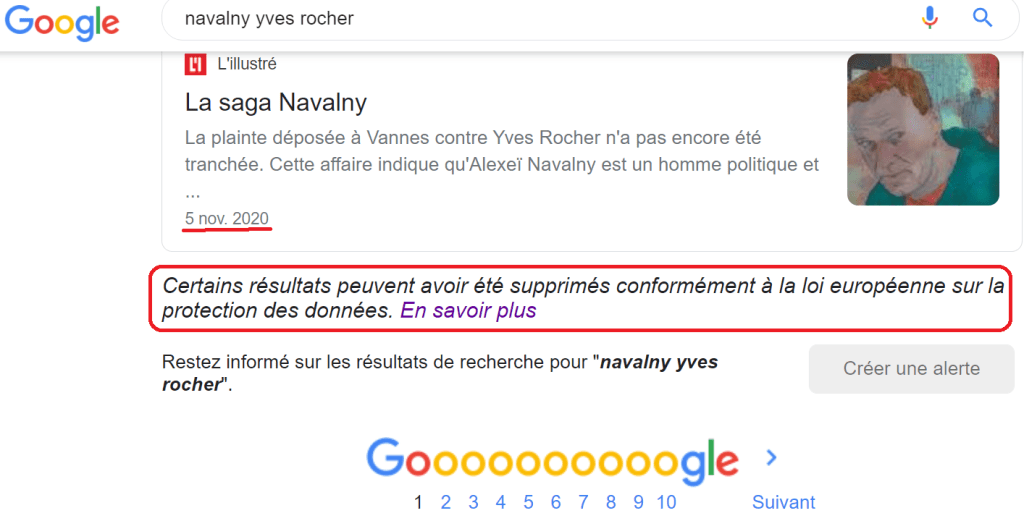
Task: Jump to results page 4
Action: point(501,502)
